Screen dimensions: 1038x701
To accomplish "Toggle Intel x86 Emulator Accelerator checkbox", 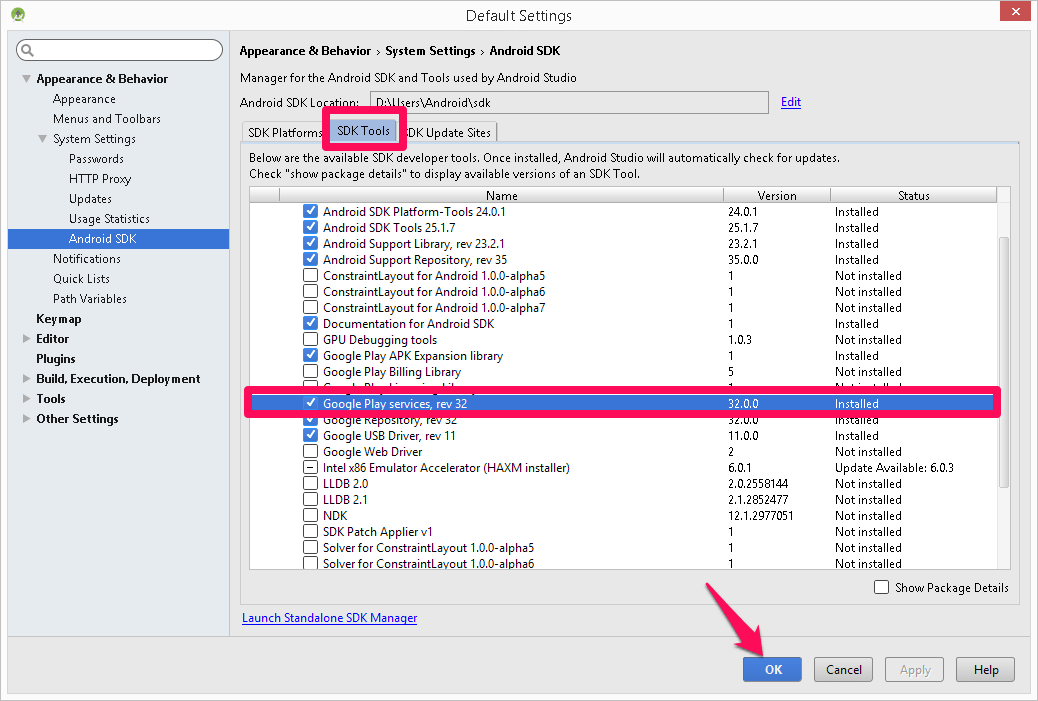I will (x=310, y=467).
